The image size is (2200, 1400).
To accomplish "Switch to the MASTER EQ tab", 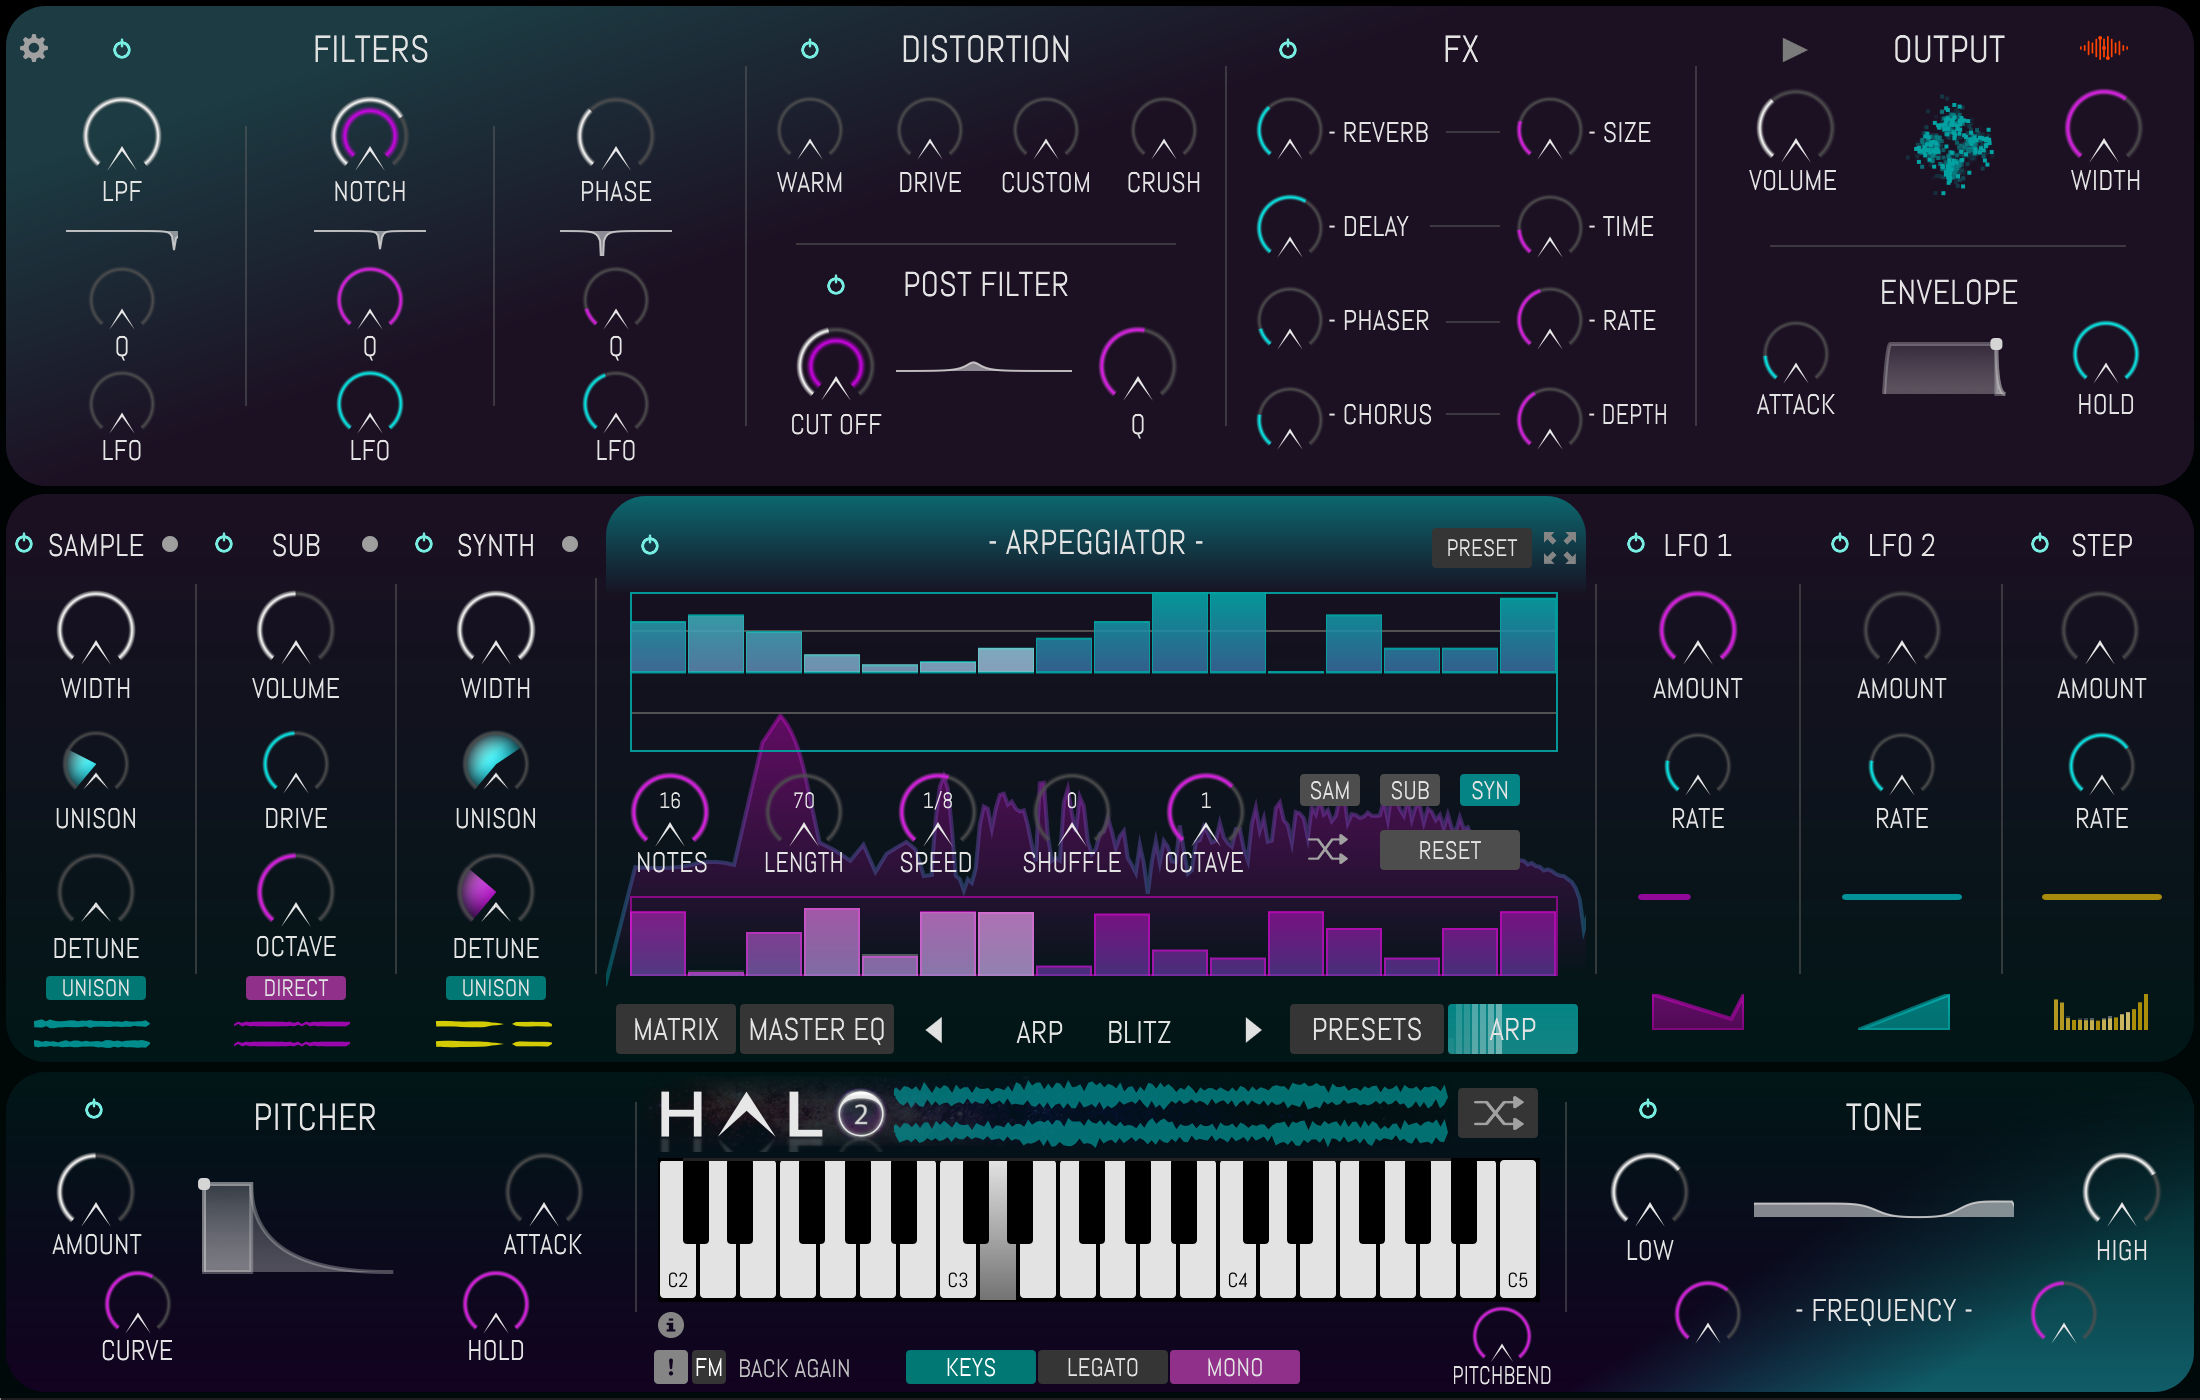I will pyautogui.click(x=816, y=1030).
